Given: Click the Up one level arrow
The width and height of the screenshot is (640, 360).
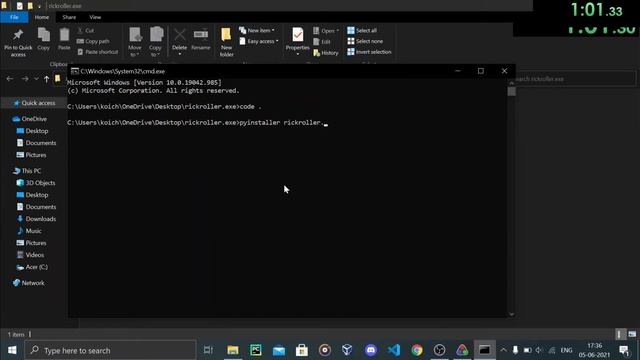Looking at the screenshot, I should coord(47,78).
